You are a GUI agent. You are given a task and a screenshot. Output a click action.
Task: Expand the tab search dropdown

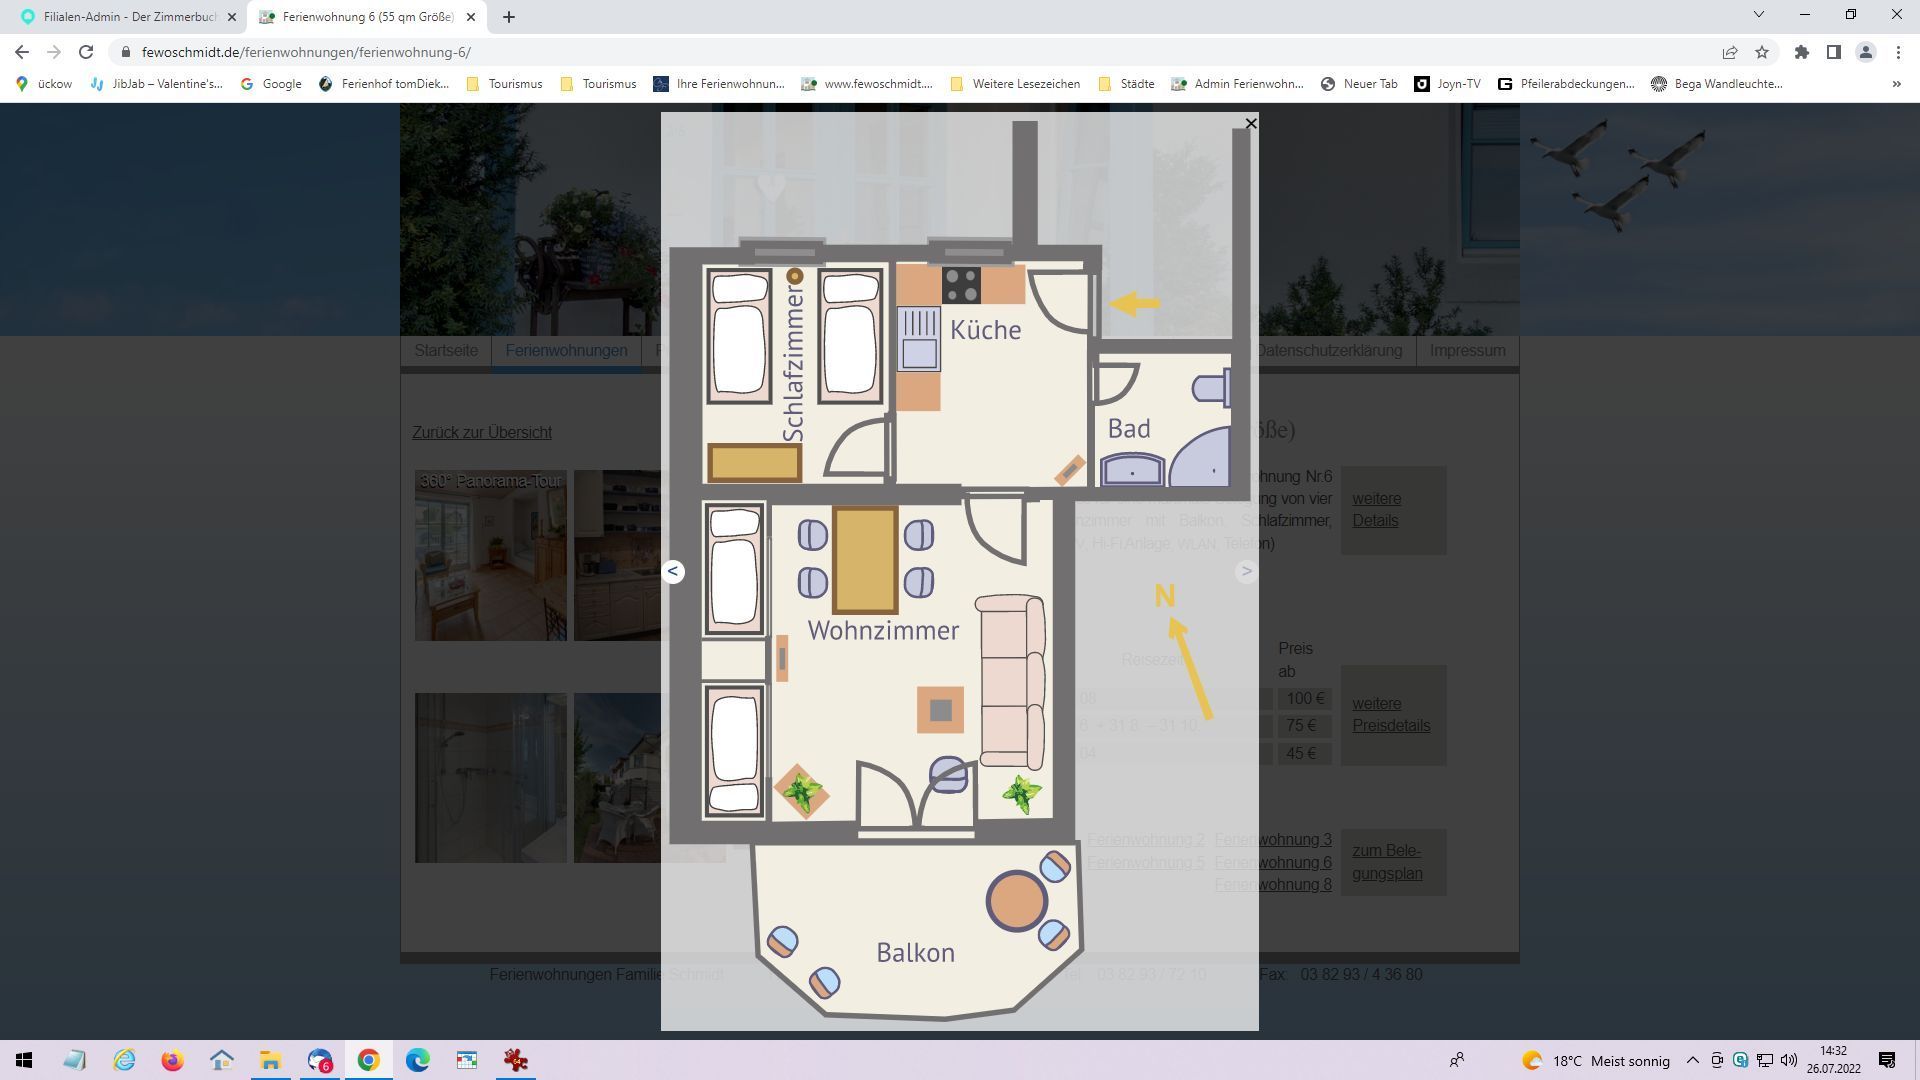[x=1758, y=14]
